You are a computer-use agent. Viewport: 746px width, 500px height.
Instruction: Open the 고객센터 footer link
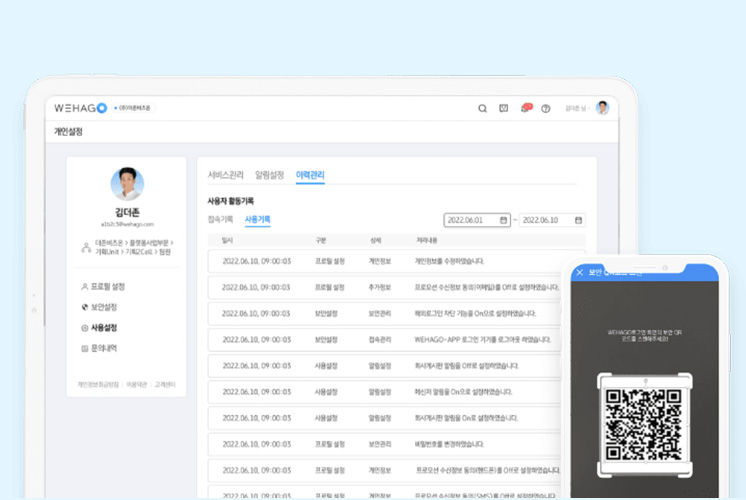point(165,384)
